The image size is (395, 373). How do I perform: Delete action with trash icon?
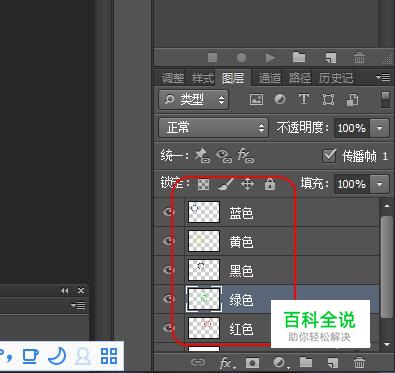click(359, 57)
